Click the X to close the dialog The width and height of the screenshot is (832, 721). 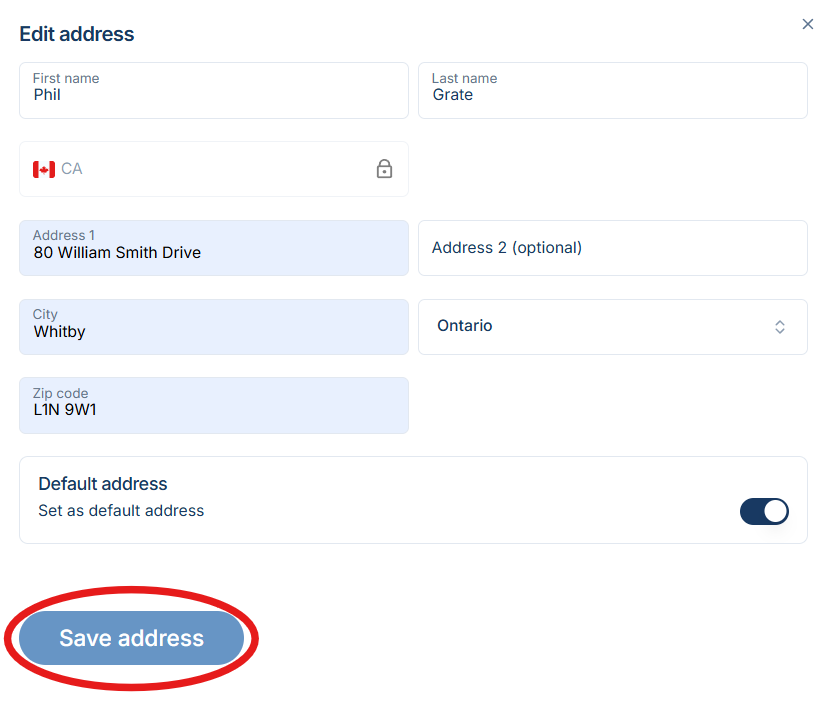[807, 24]
